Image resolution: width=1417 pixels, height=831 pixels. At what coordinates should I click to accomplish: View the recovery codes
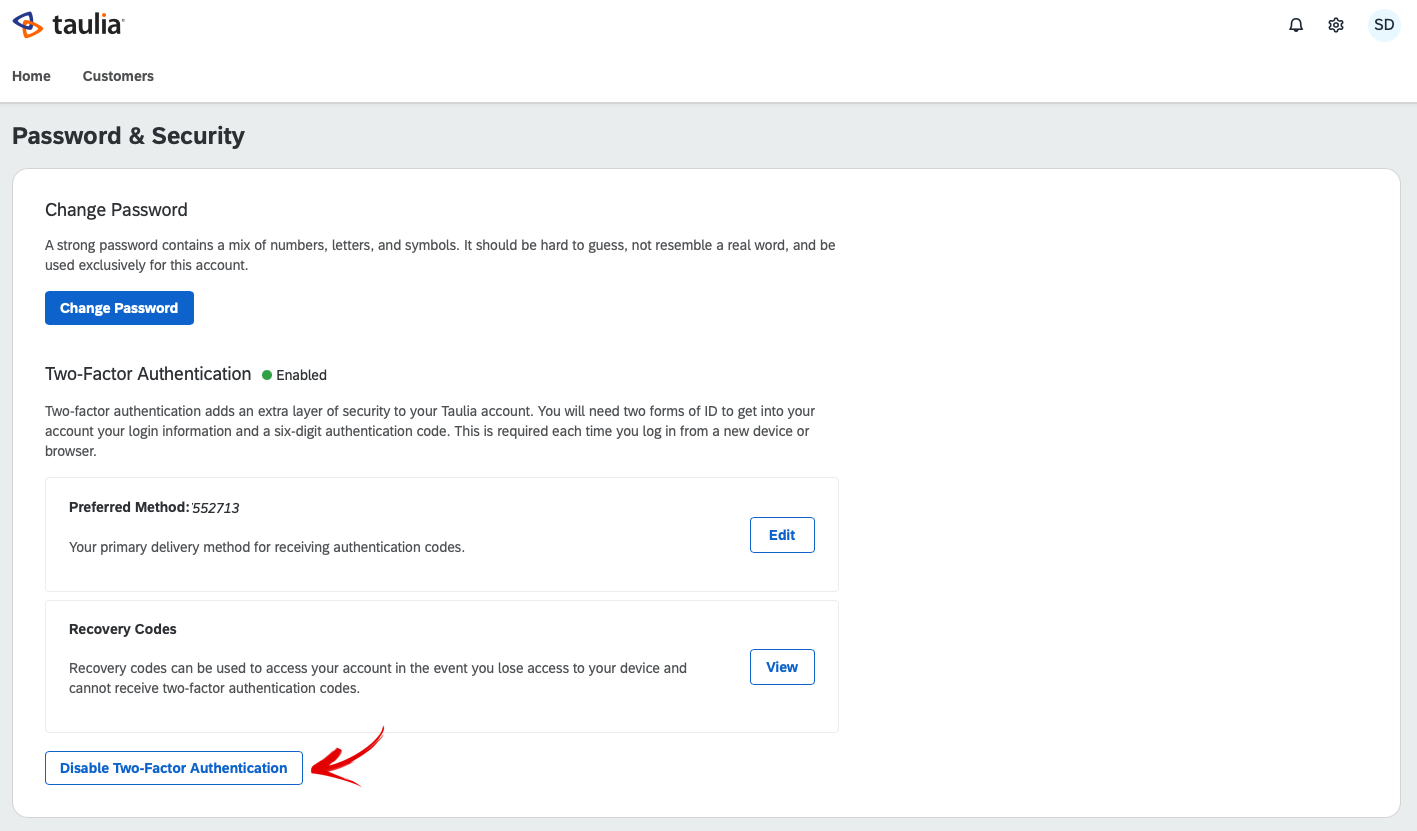pyautogui.click(x=782, y=667)
